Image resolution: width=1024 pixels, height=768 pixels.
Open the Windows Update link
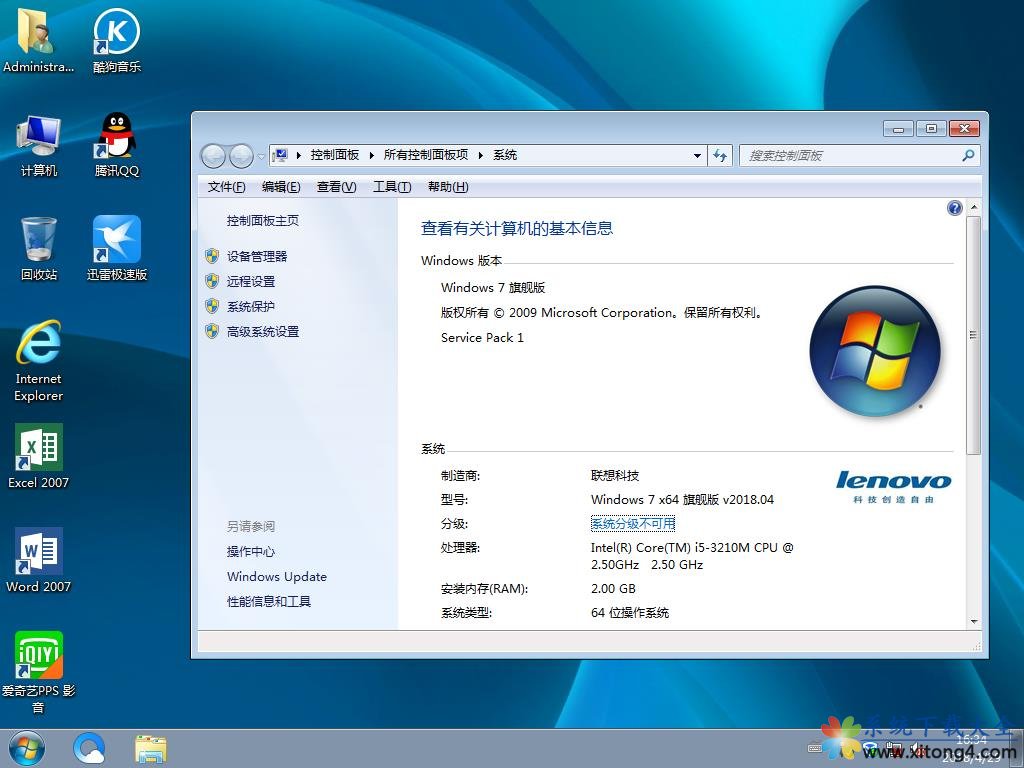point(277,577)
